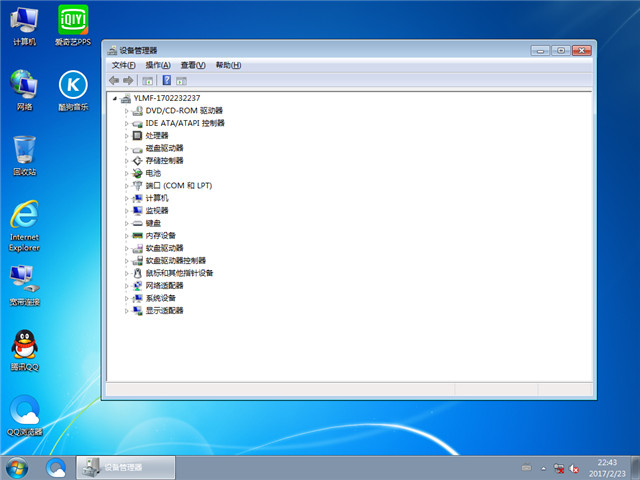Click the muted volume tray icon
The image size is (640, 480).
coord(574,468)
